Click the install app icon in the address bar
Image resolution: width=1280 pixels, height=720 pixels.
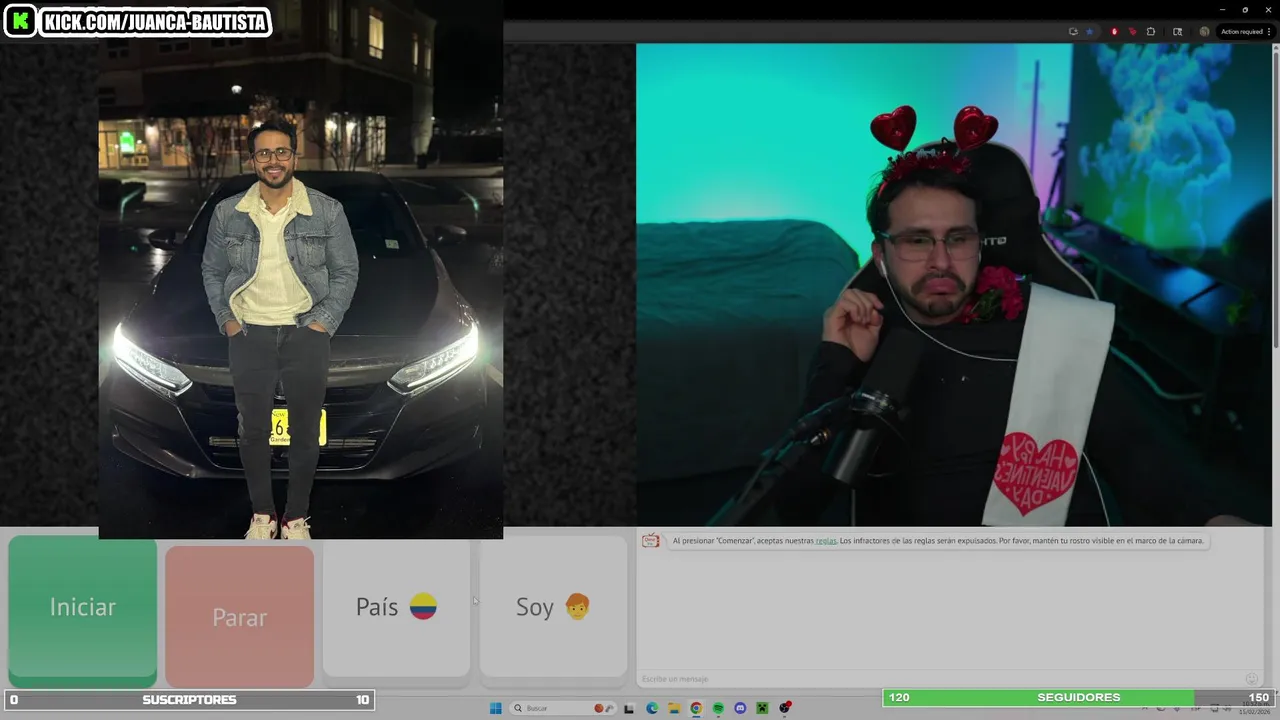(x=1073, y=31)
